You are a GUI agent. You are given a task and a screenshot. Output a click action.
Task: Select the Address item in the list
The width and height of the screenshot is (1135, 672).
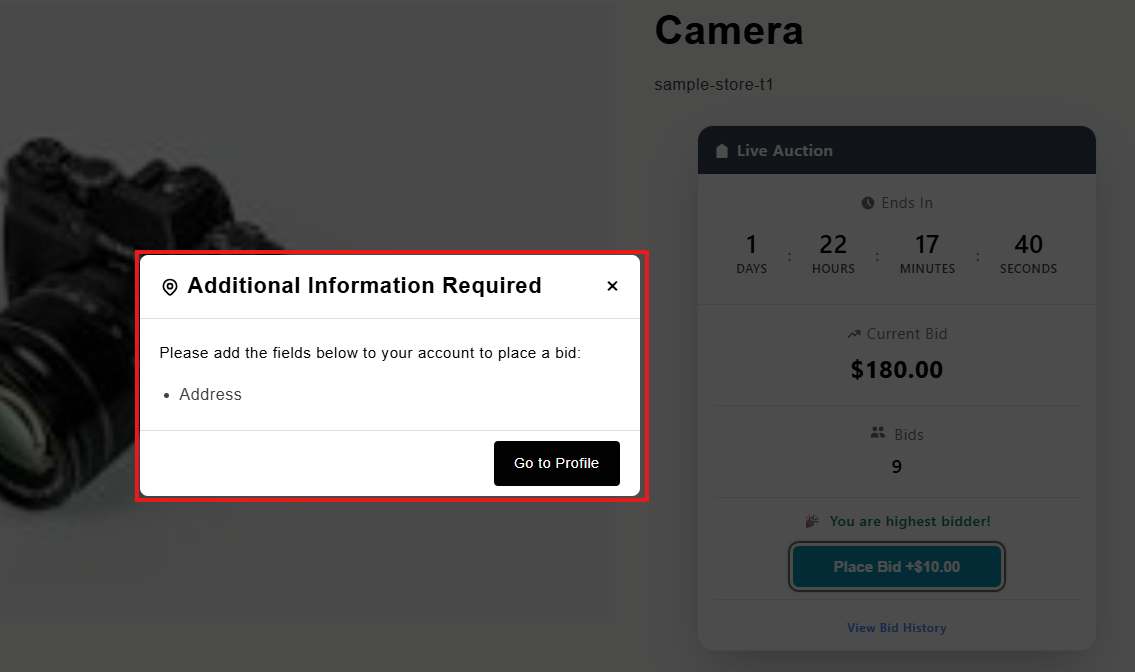point(210,395)
